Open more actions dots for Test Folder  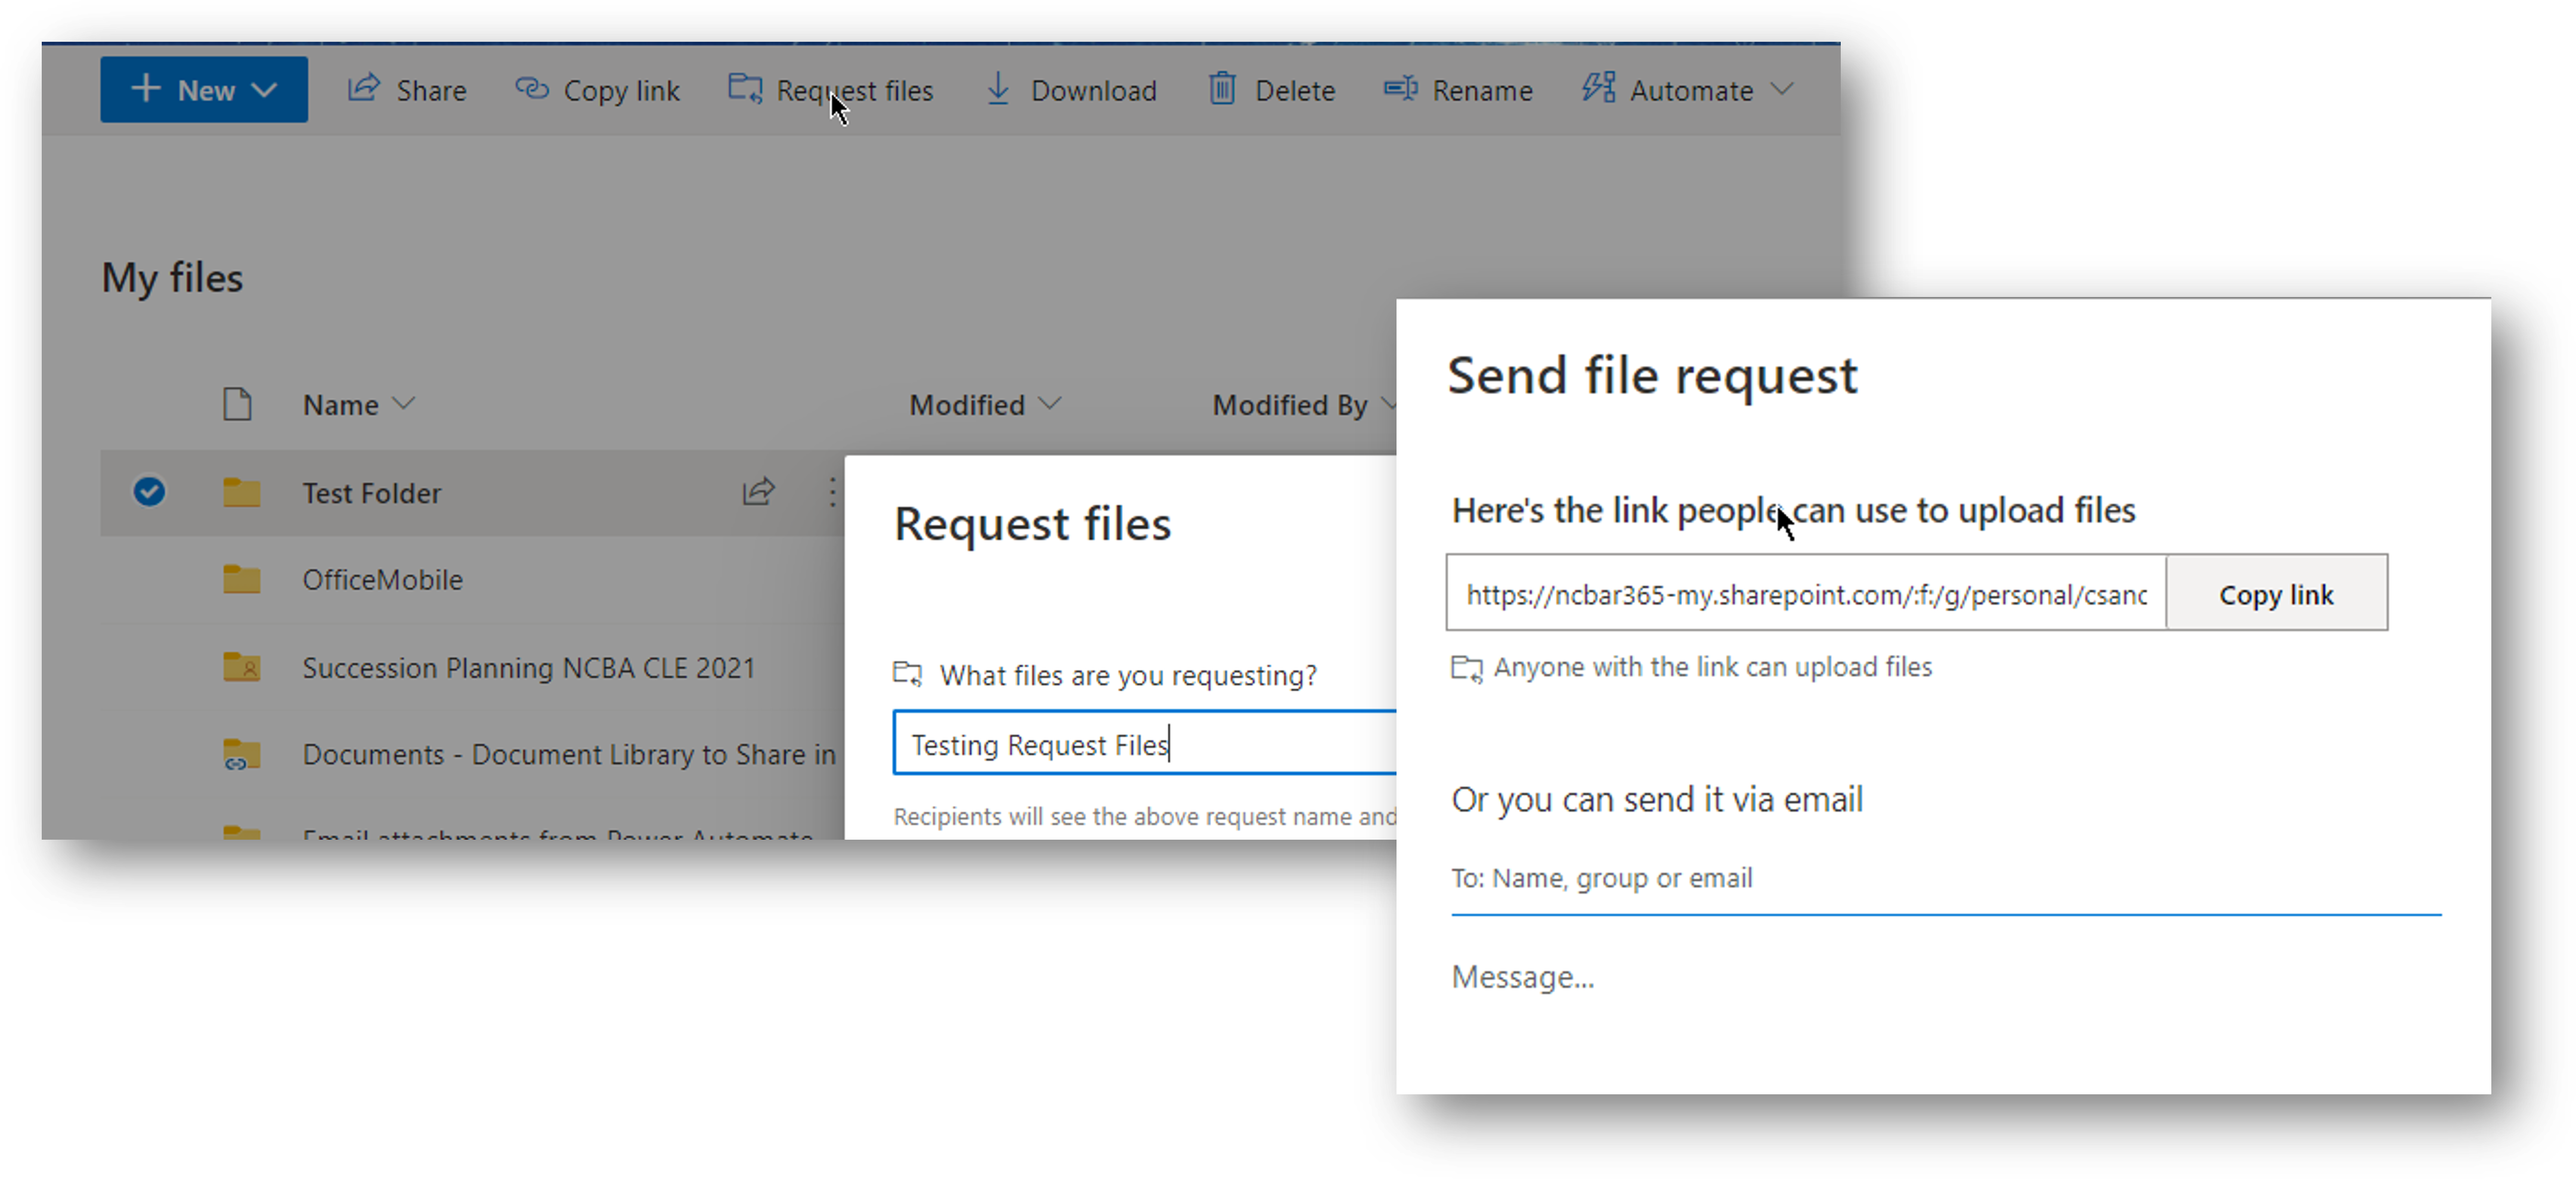832,491
